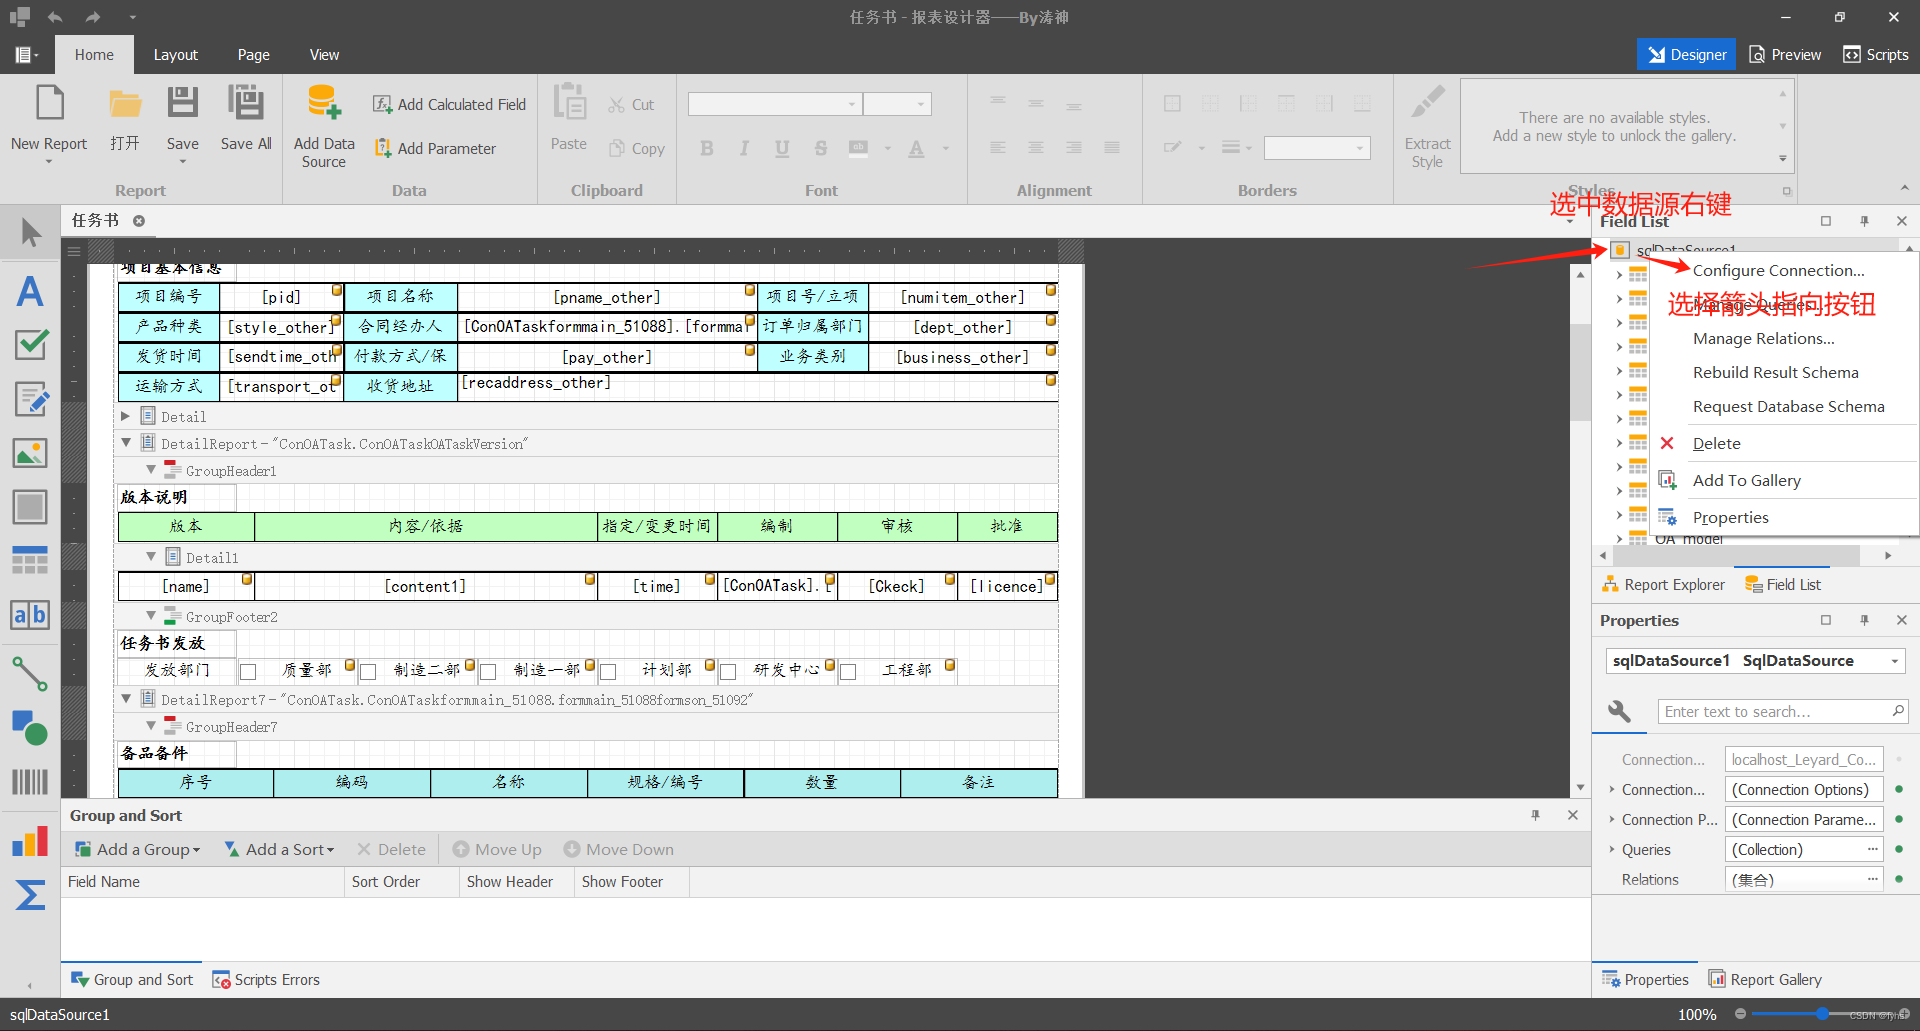The image size is (1920, 1031).
Task: Click the Save All icon
Action: click(245, 103)
